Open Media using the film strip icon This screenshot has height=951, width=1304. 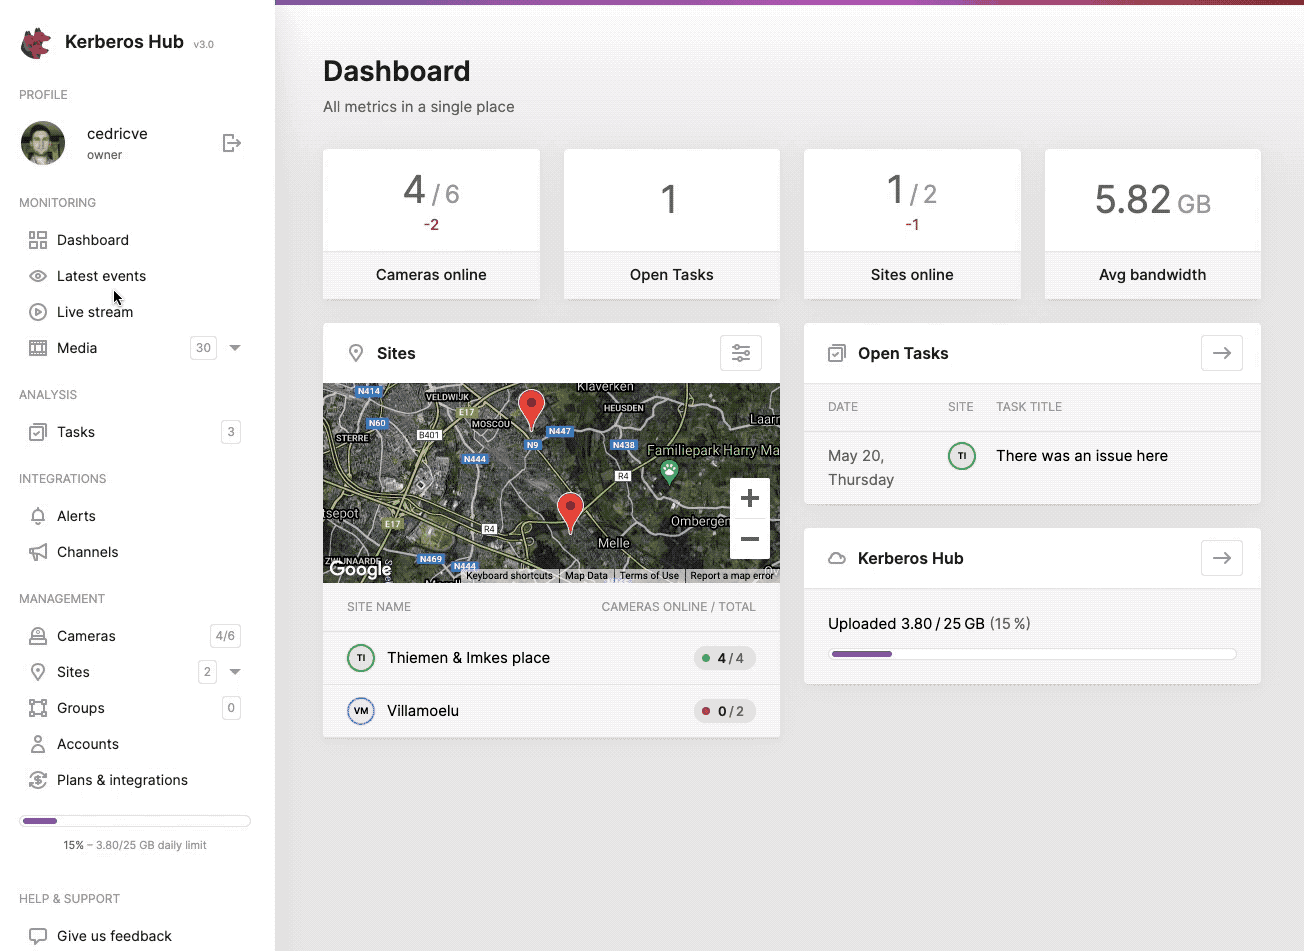pos(37,347)
